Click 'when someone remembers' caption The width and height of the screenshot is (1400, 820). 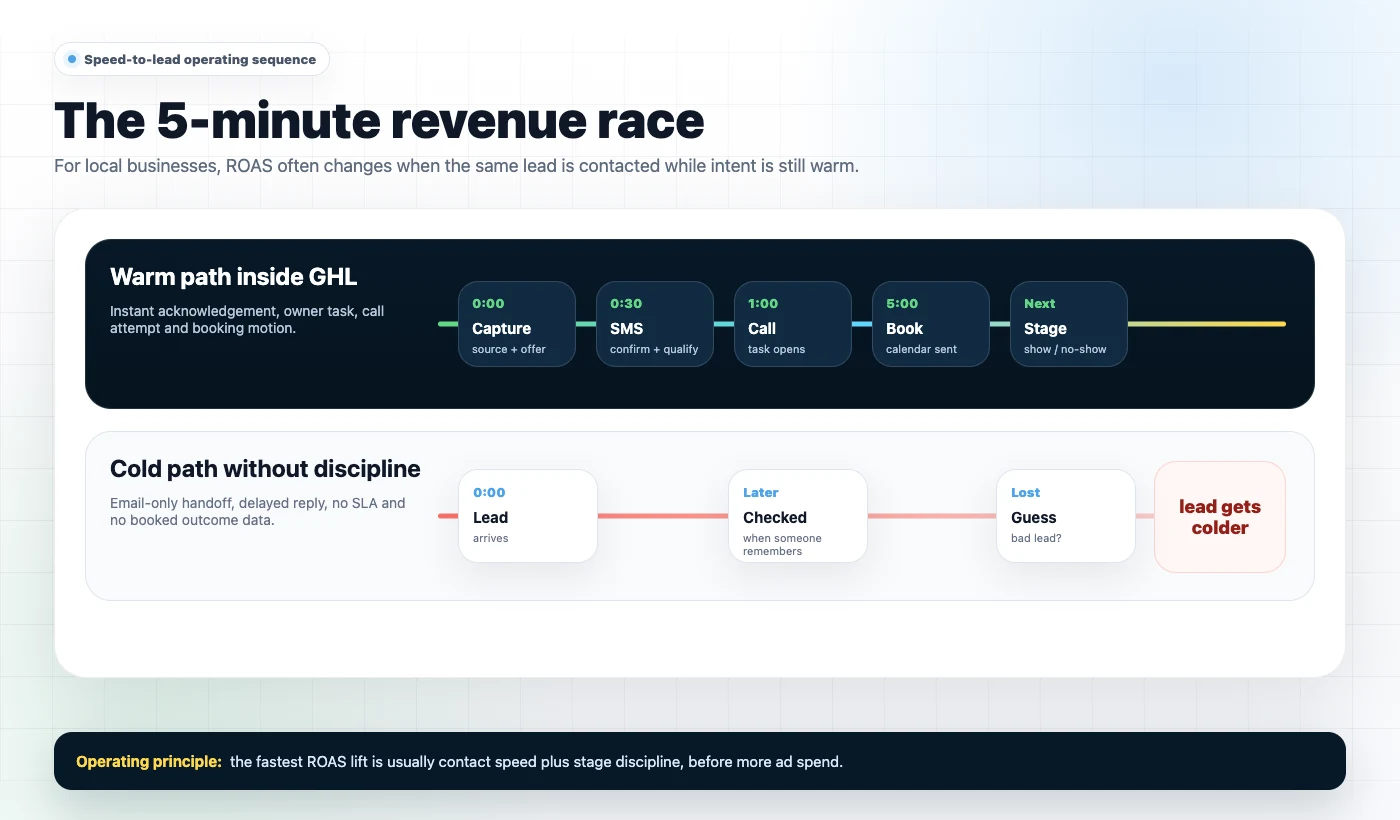click(x=782, y=545)
